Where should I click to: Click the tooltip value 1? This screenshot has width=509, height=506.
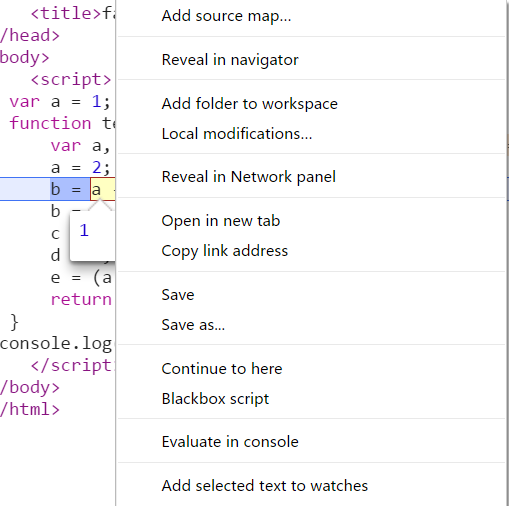pyautogui.click(x=84, y=230)
